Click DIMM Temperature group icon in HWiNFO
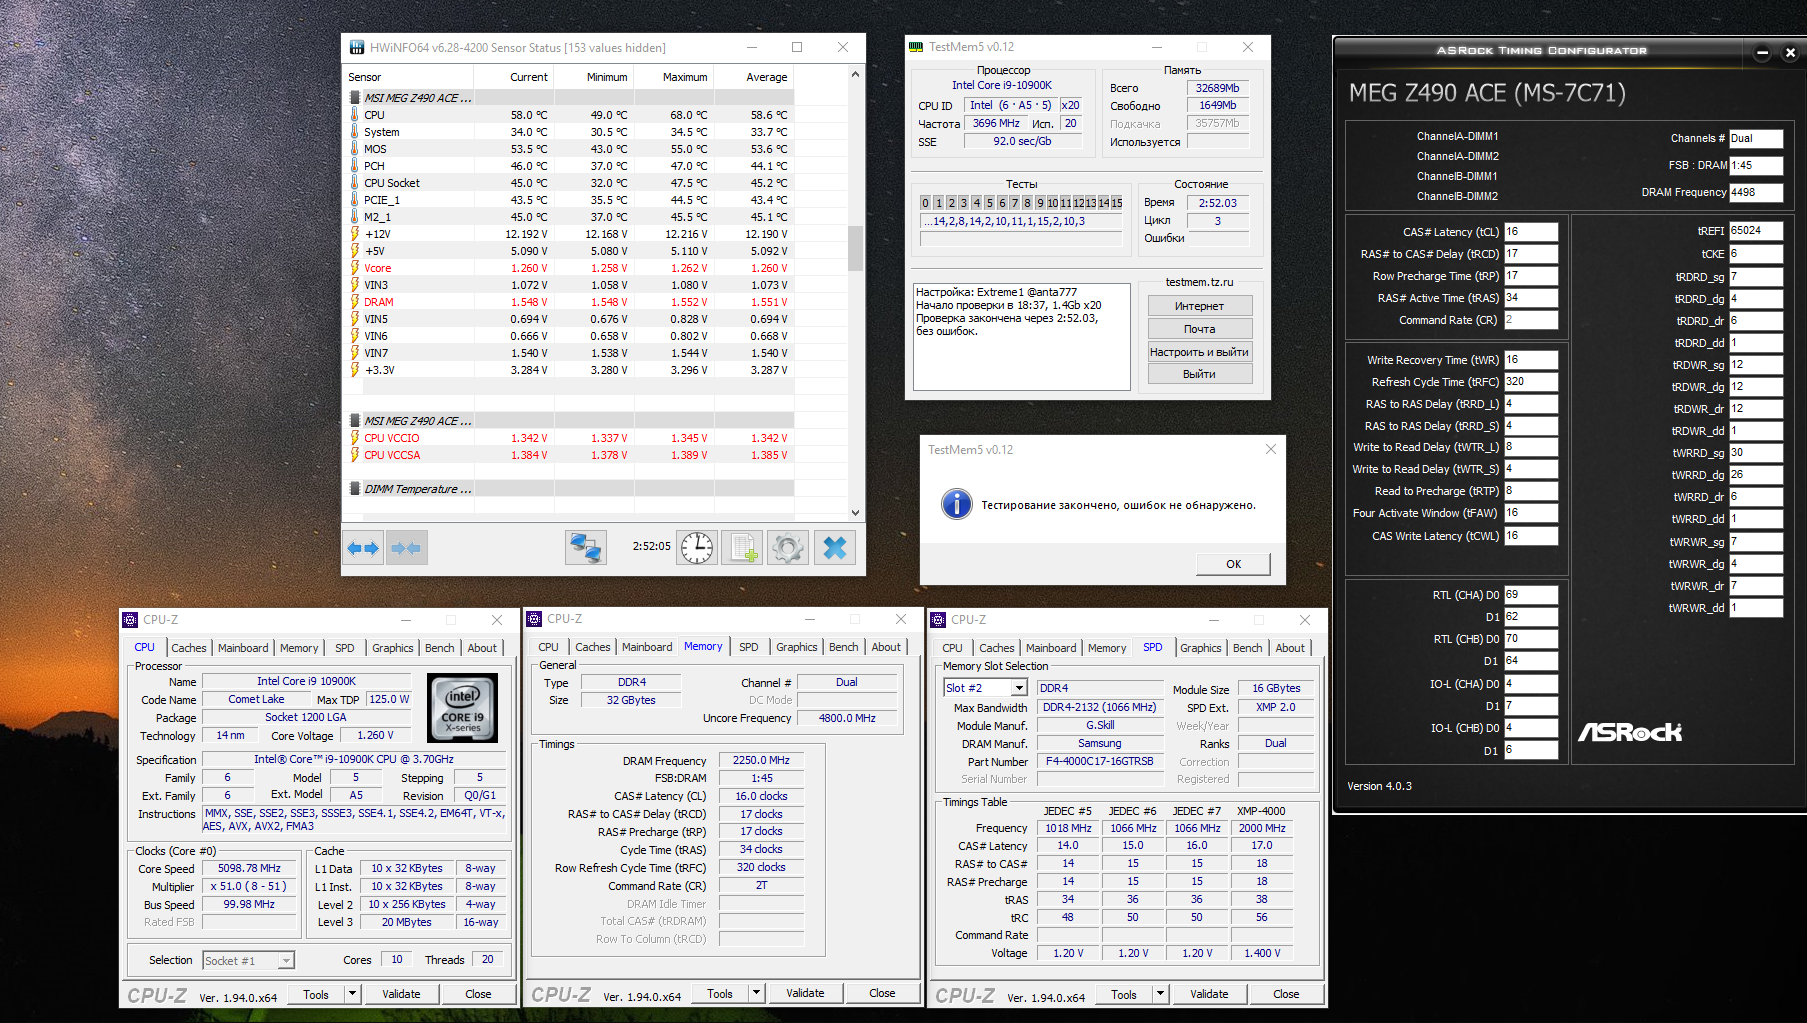1807x1023 pixels. (355, 489)
